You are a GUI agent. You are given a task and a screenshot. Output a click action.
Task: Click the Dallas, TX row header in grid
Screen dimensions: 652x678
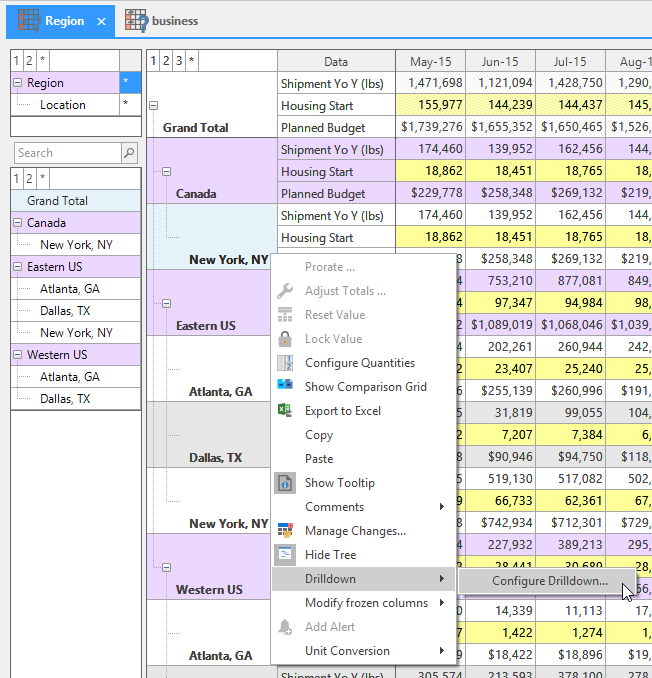[x=209, y=435]
